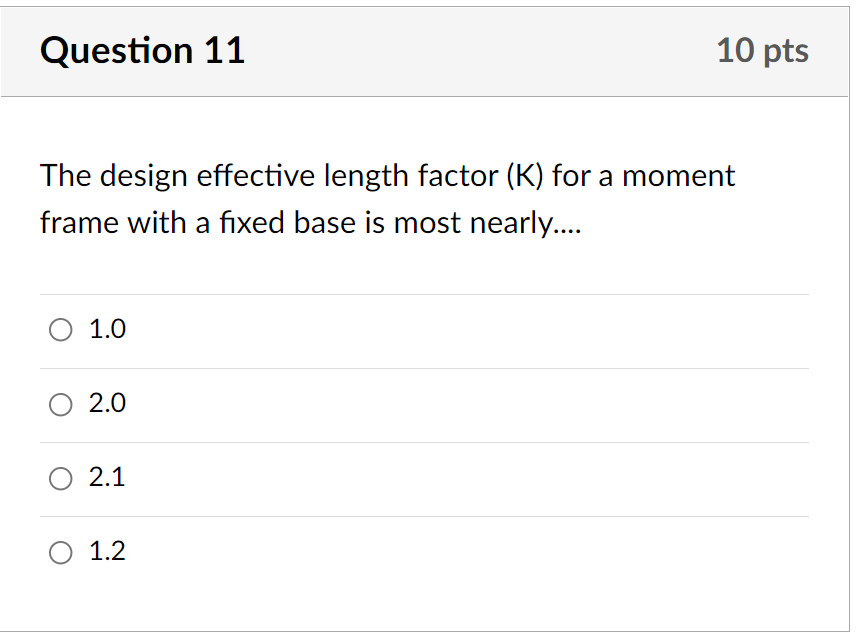Screen dimensions: 866x638
Task: Select the radio button for answer 2.0
Action: [61, 404]
